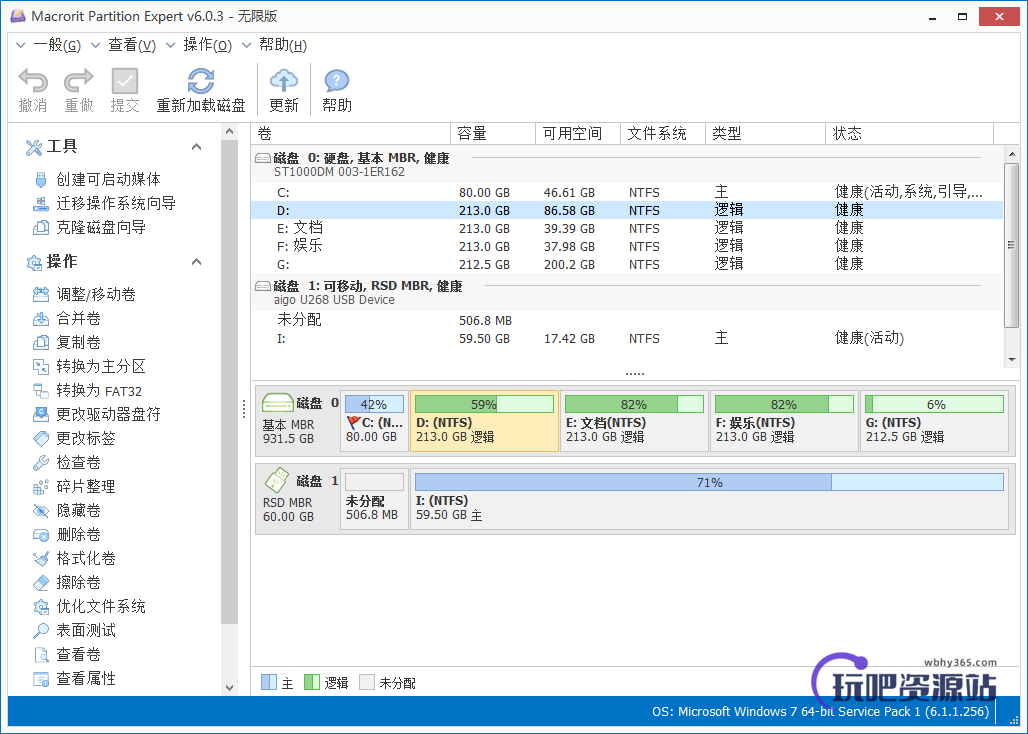
Task: Choose 复制卷 operation
Action: pos(67,342)
